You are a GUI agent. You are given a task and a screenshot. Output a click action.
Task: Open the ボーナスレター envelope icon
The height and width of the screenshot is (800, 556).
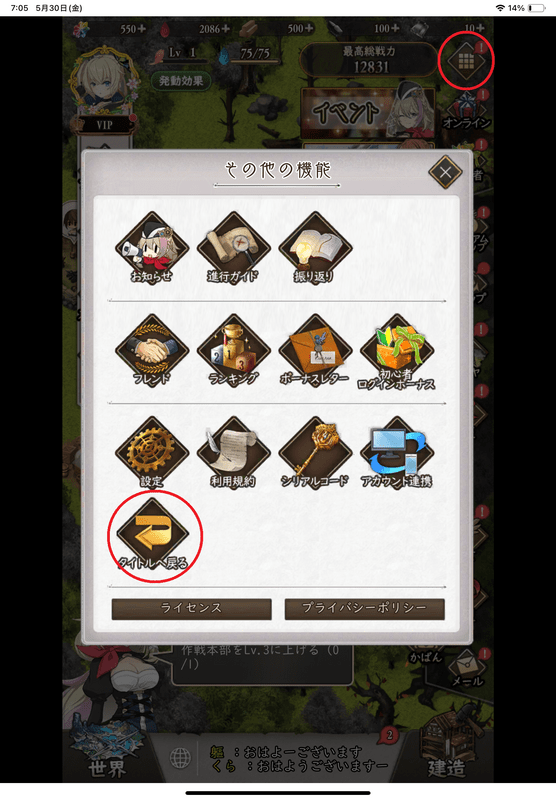315,351
